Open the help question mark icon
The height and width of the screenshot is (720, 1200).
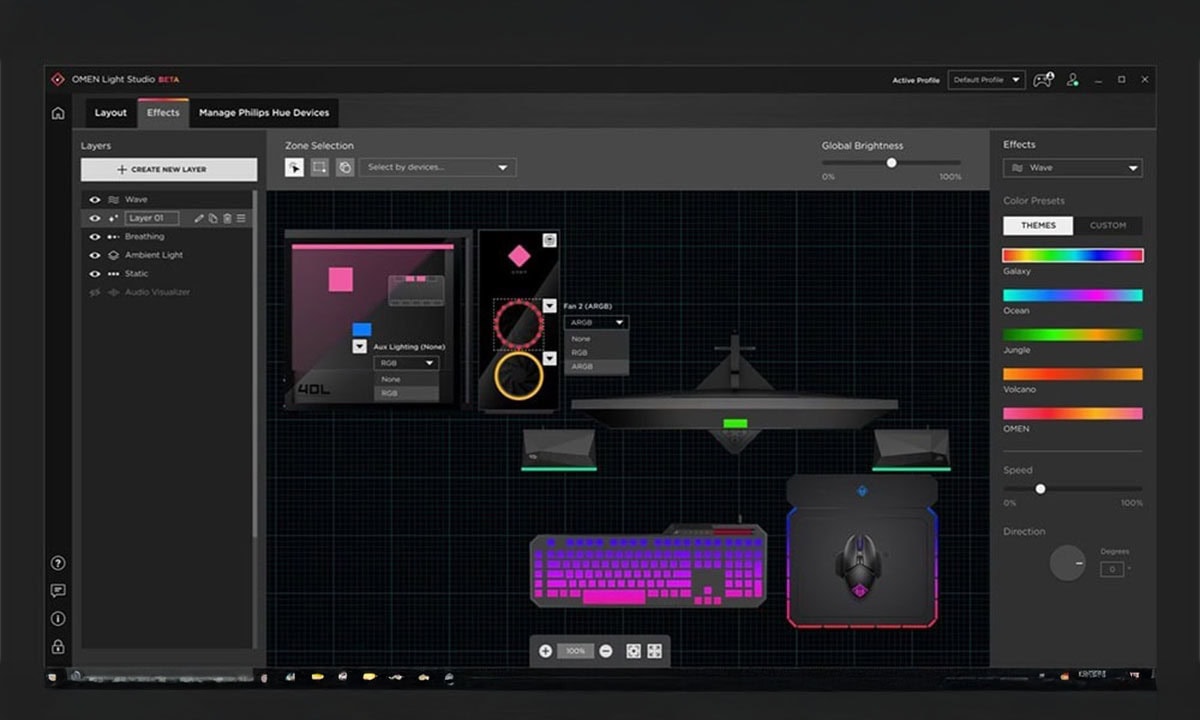click(58, 563)
